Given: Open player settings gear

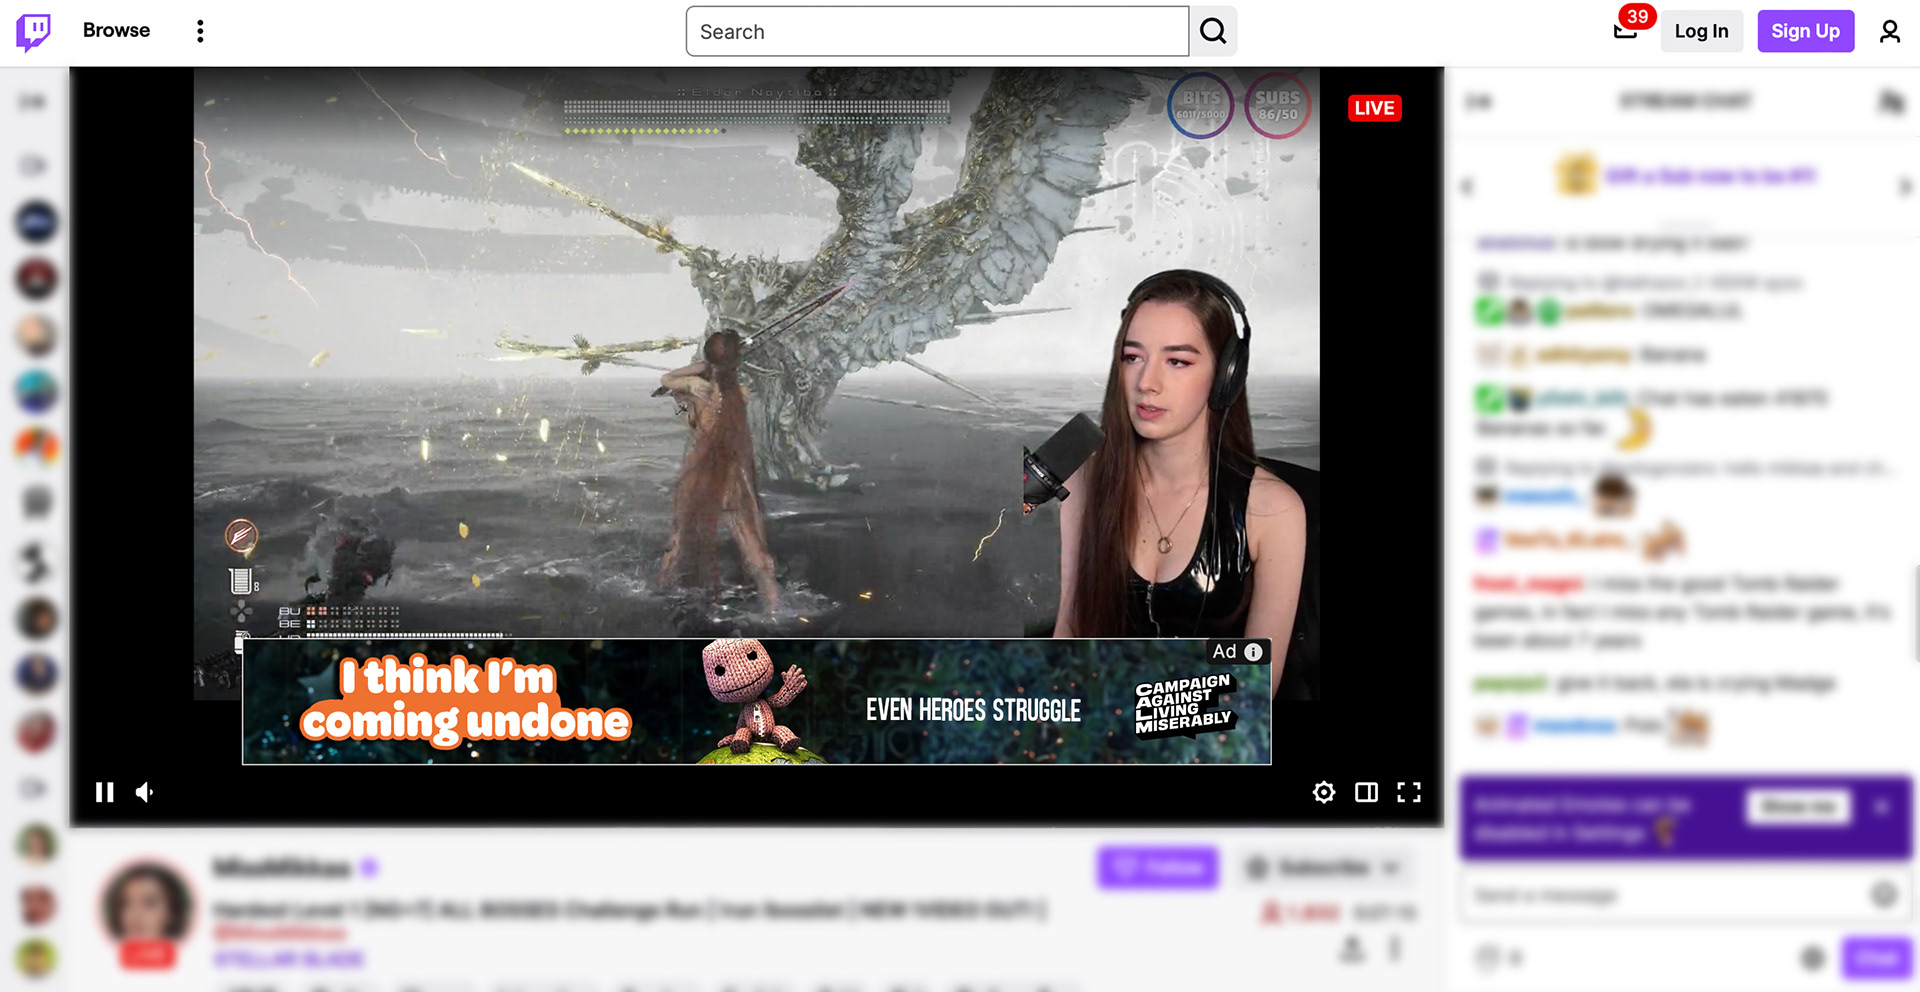Looking at the screenshot, I should 1324,792.
